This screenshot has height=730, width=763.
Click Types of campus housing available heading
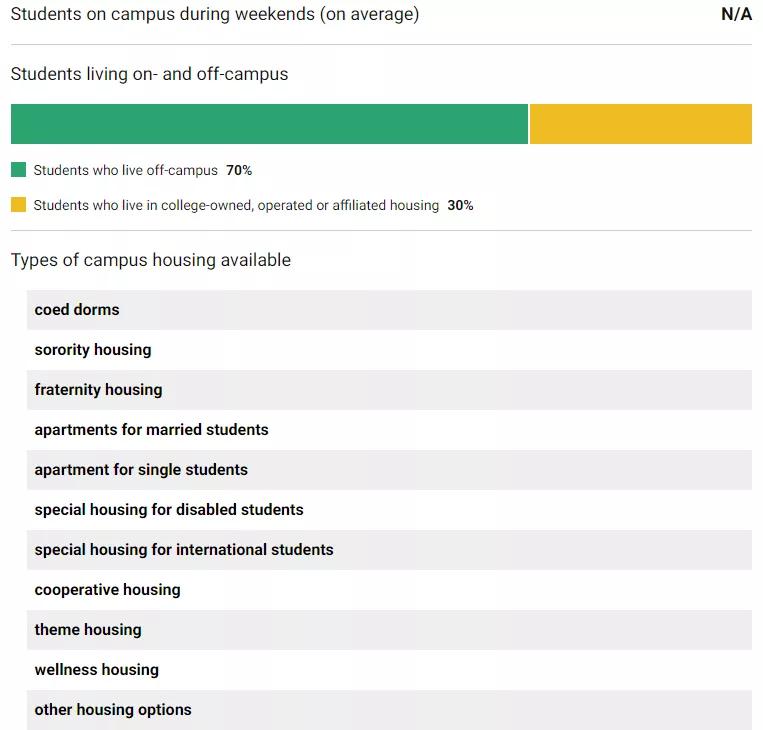pyautogui.click(x=151, y=260)
